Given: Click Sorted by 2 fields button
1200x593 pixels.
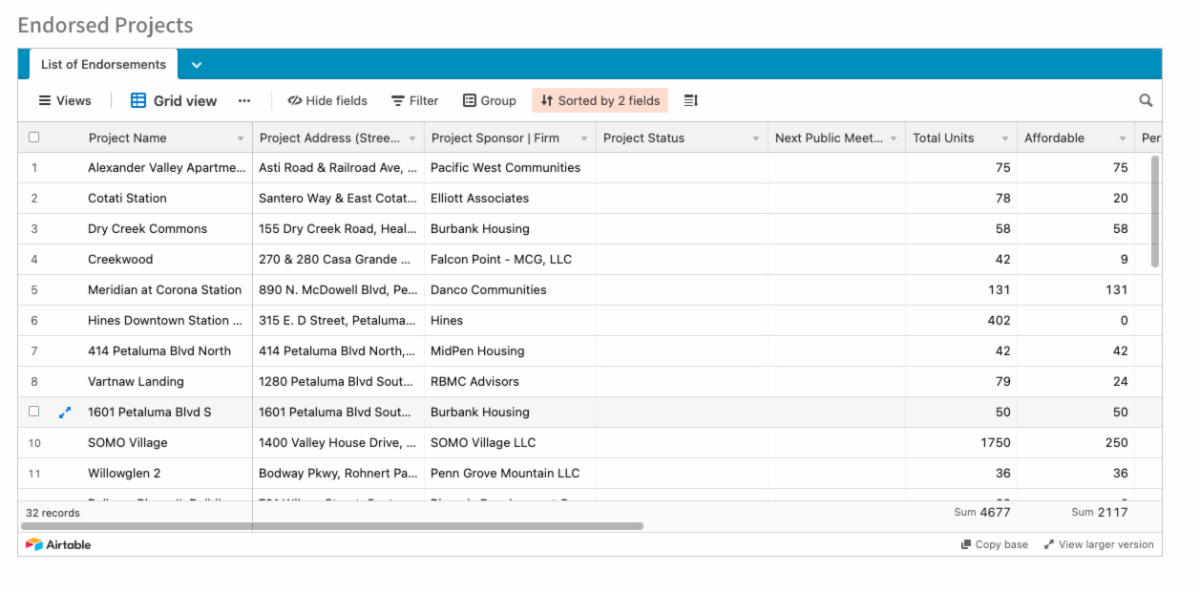Looking at the screenshot, I should [x=600, y=100].
